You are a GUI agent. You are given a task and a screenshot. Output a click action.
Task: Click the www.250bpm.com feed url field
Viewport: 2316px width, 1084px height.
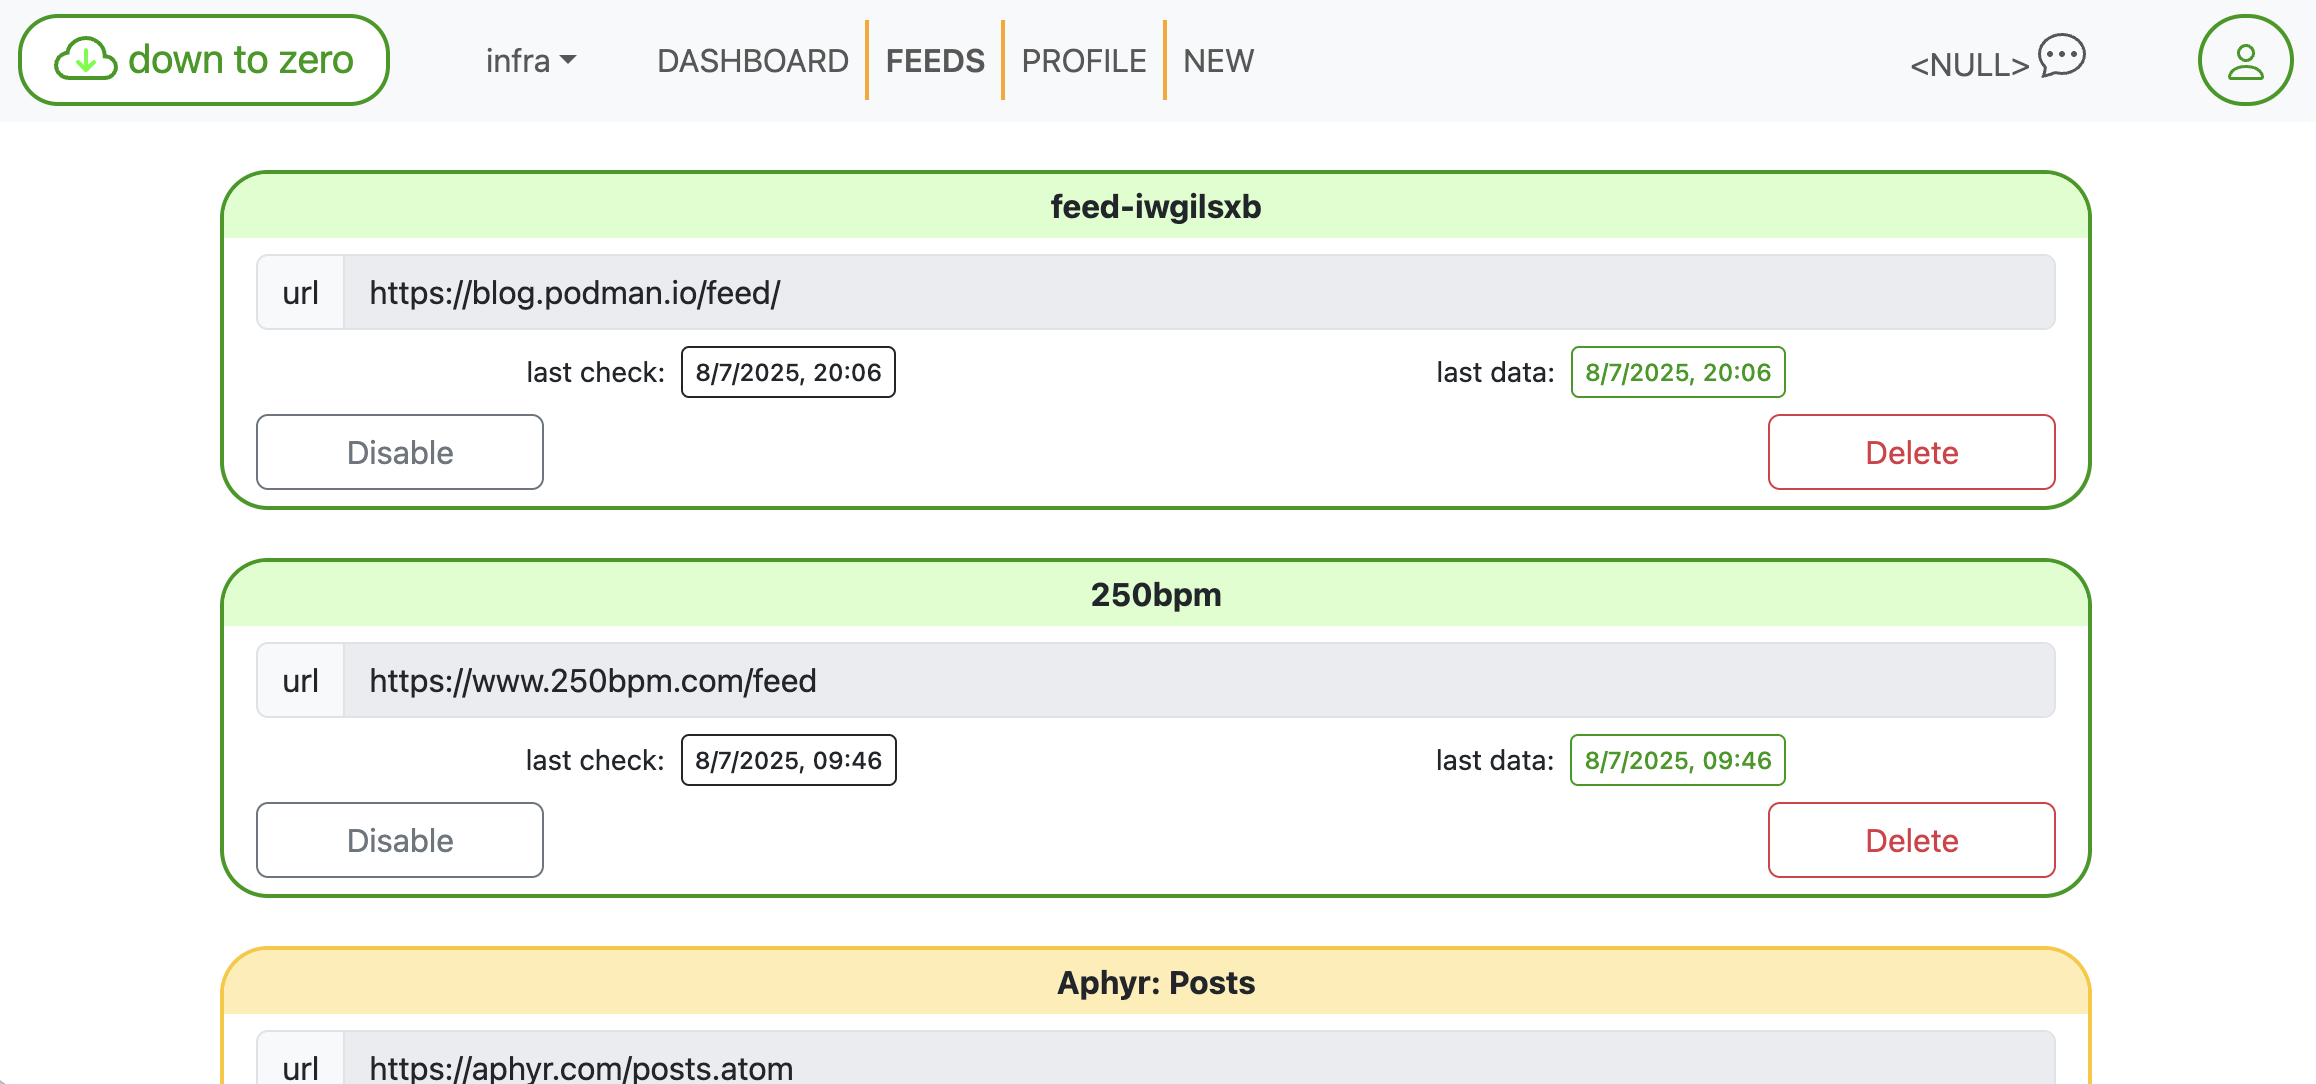coord(1199,680)
